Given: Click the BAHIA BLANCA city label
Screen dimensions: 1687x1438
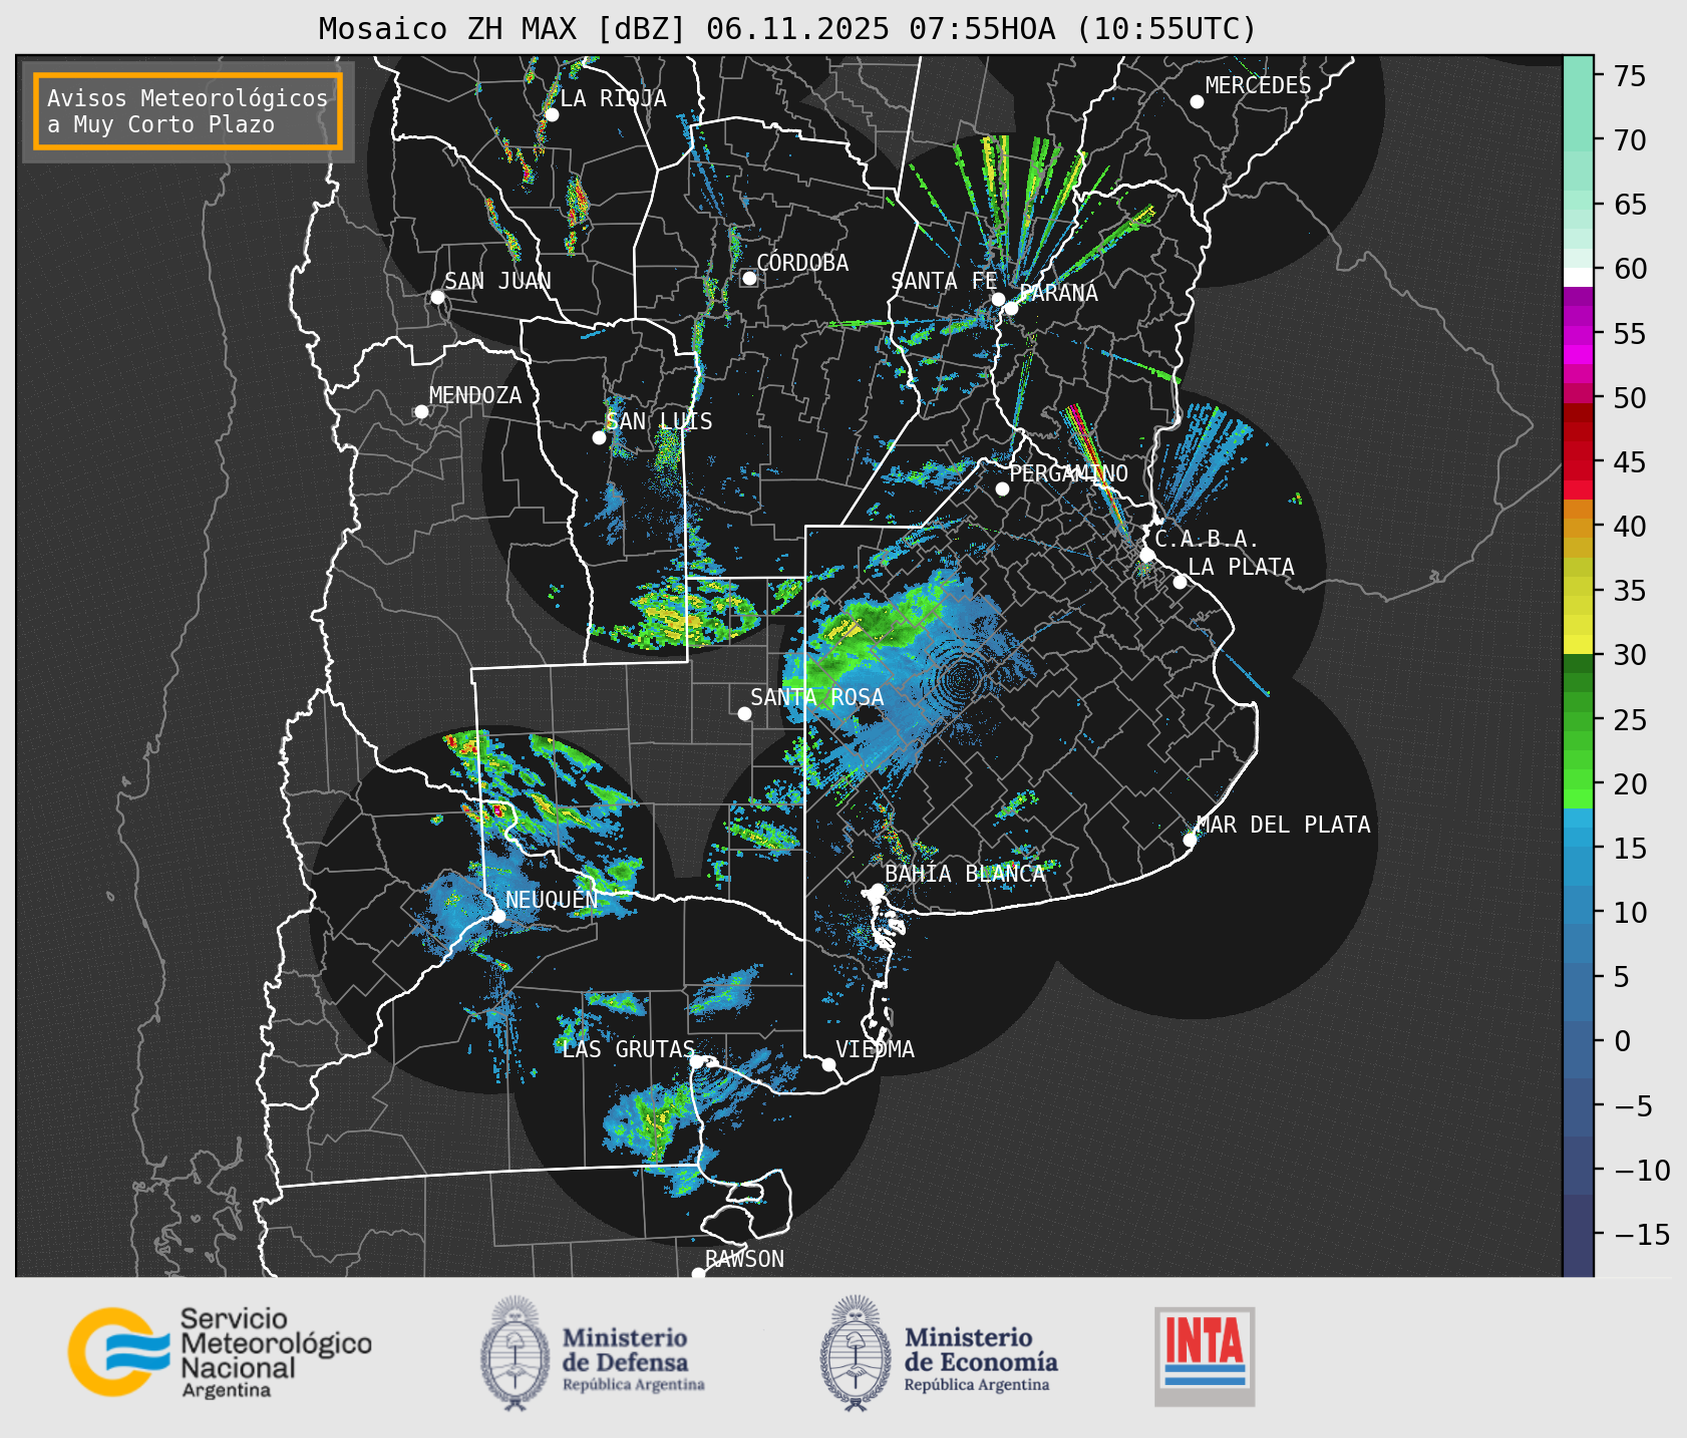Looking at the screenshot, I should (965, 874).
